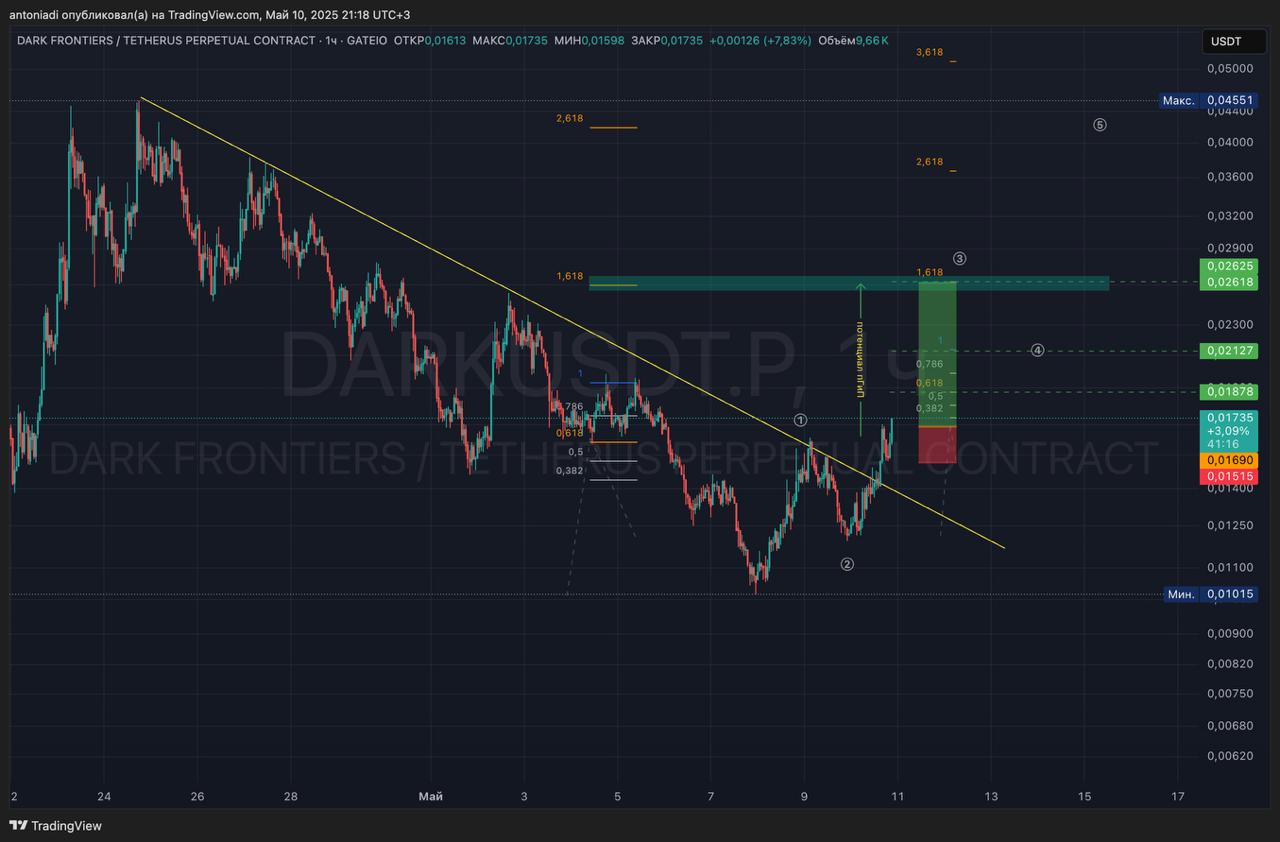Click date 11 on the time axis
Image resolution: width=1280 pixels, height=842 pixels.
(x=897, y=796)
